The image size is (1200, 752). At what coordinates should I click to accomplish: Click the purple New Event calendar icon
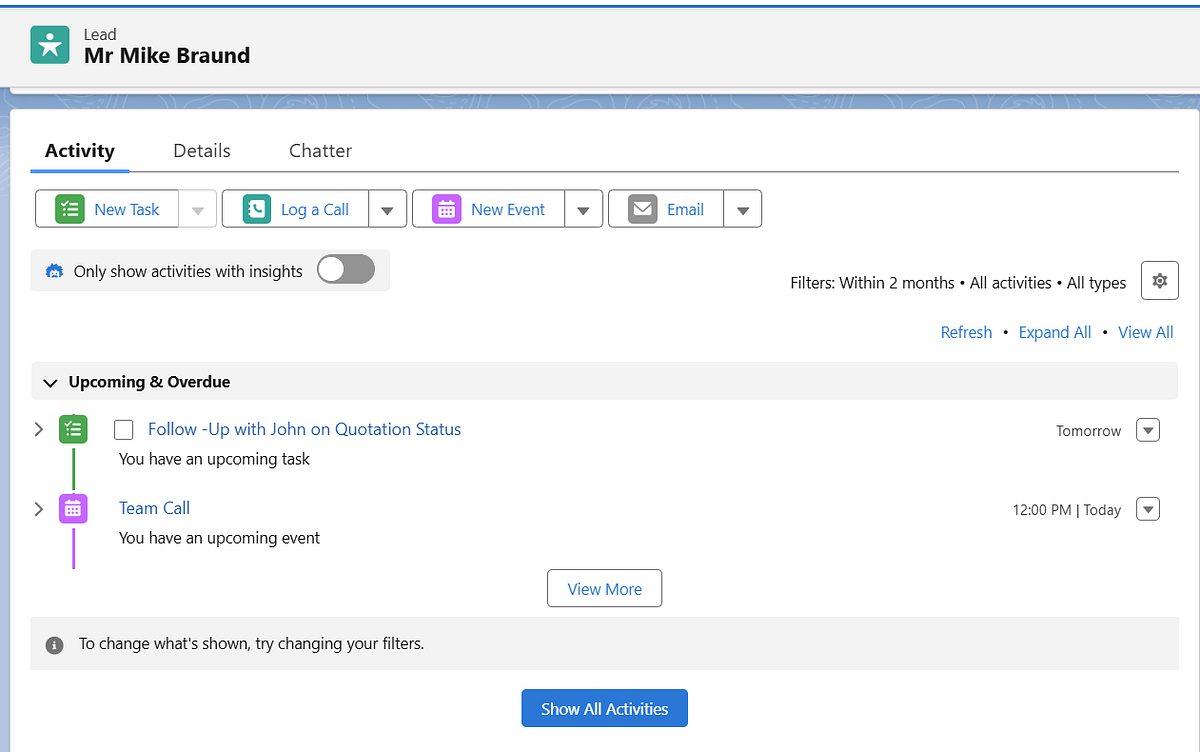pos(447,209)
